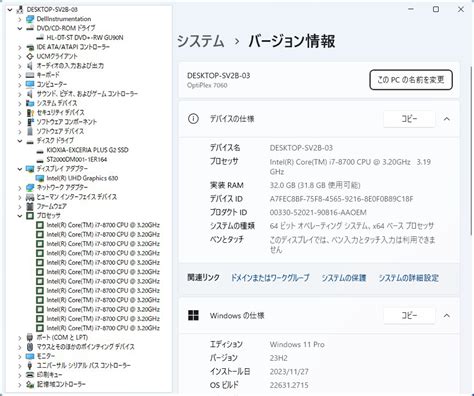Click the ST2000DM001-1ER164 drive icon

pyautogui.click(x=40, y=160)
